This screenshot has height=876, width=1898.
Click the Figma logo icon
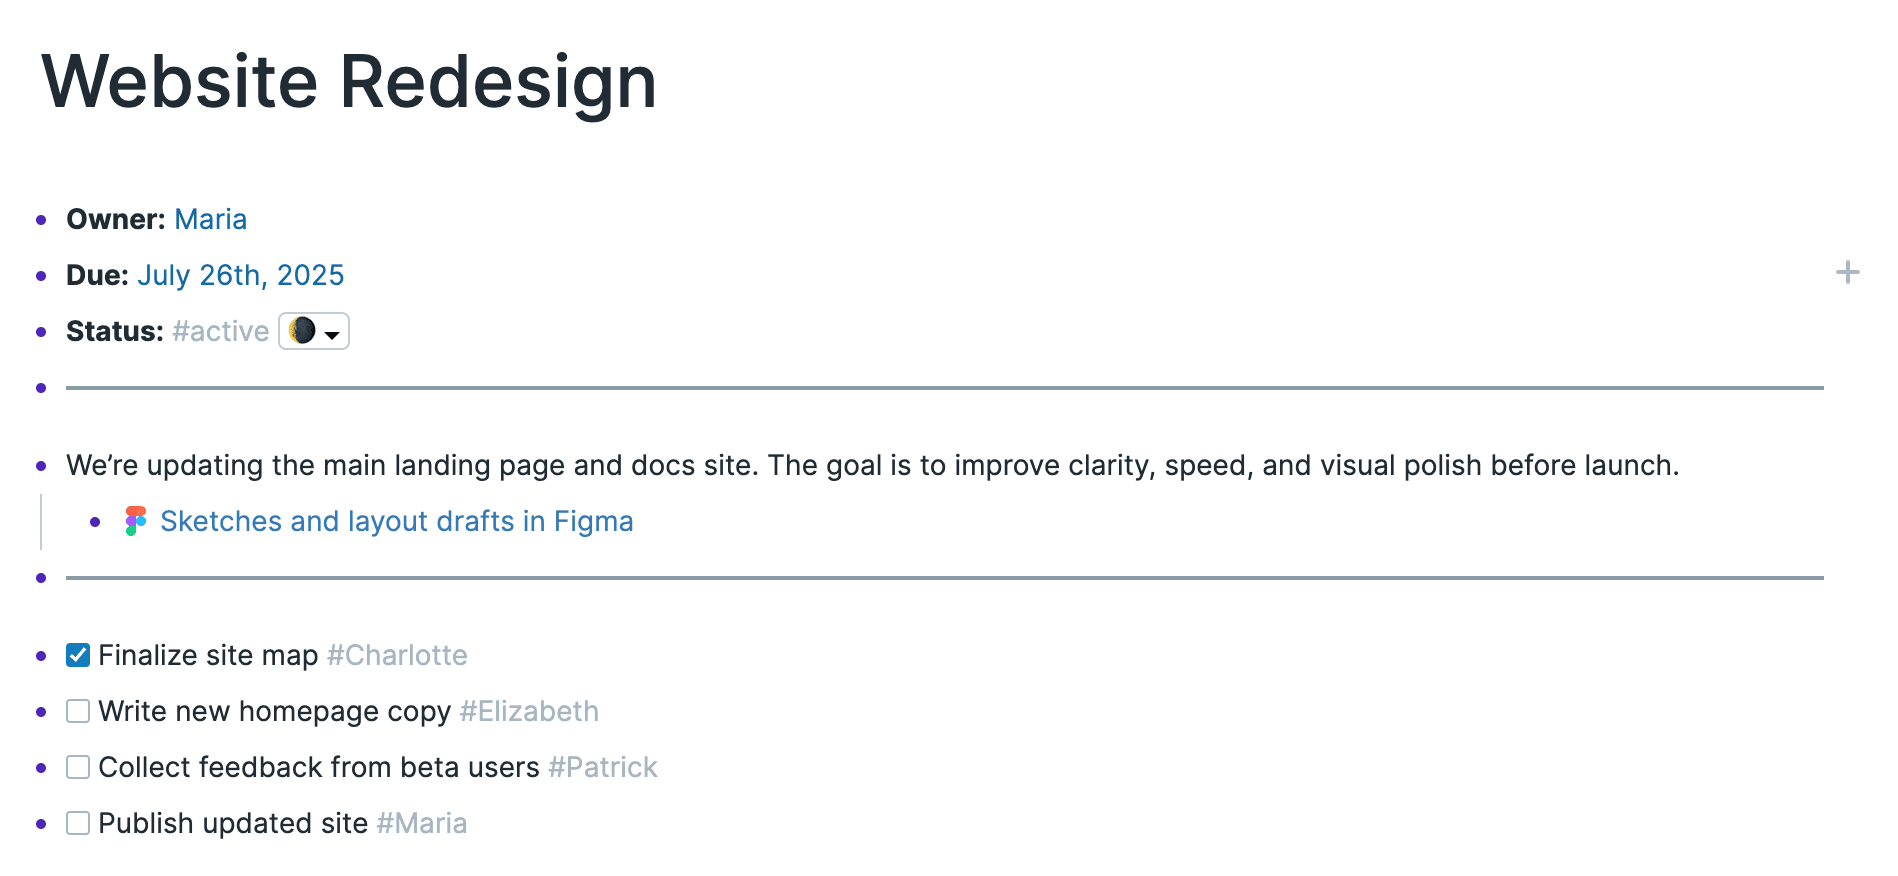click(x=136, y=521)
